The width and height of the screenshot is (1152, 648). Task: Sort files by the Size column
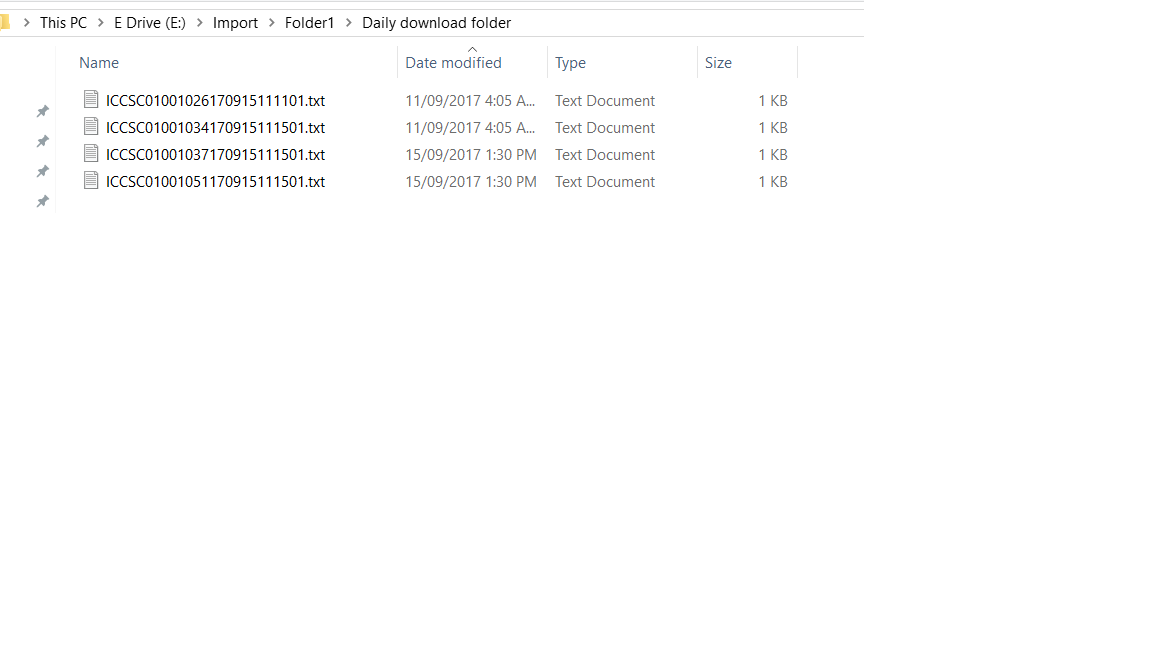(718, 62)
